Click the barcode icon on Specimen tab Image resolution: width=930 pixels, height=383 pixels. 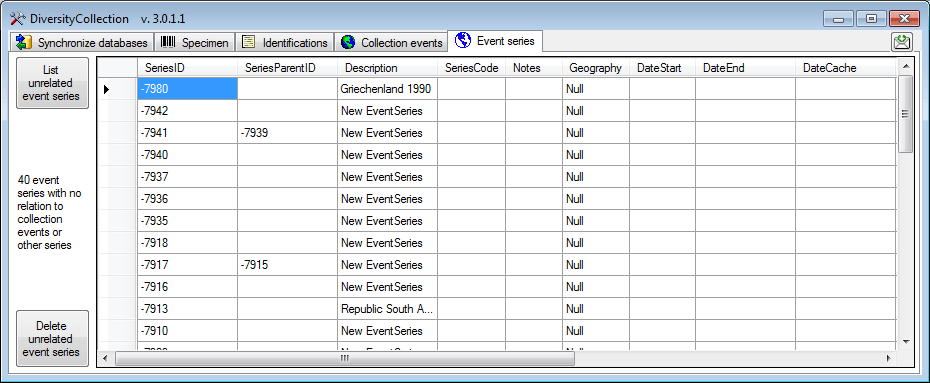pos(168,42)
